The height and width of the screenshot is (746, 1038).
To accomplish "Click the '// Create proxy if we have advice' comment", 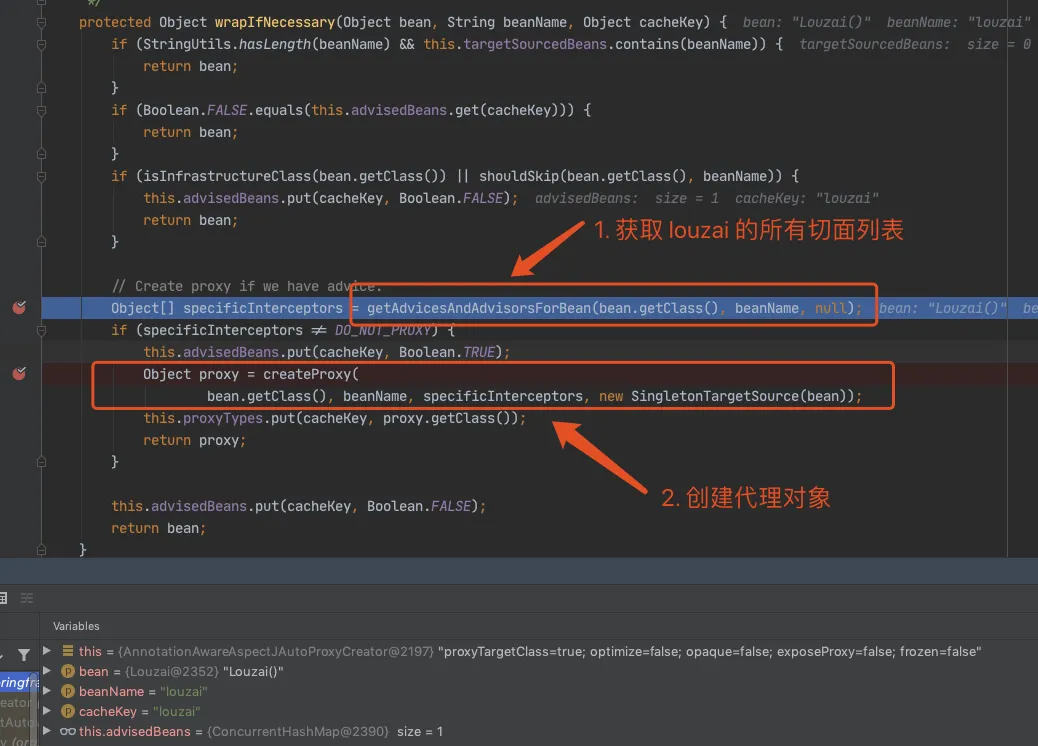I will 247,287.
